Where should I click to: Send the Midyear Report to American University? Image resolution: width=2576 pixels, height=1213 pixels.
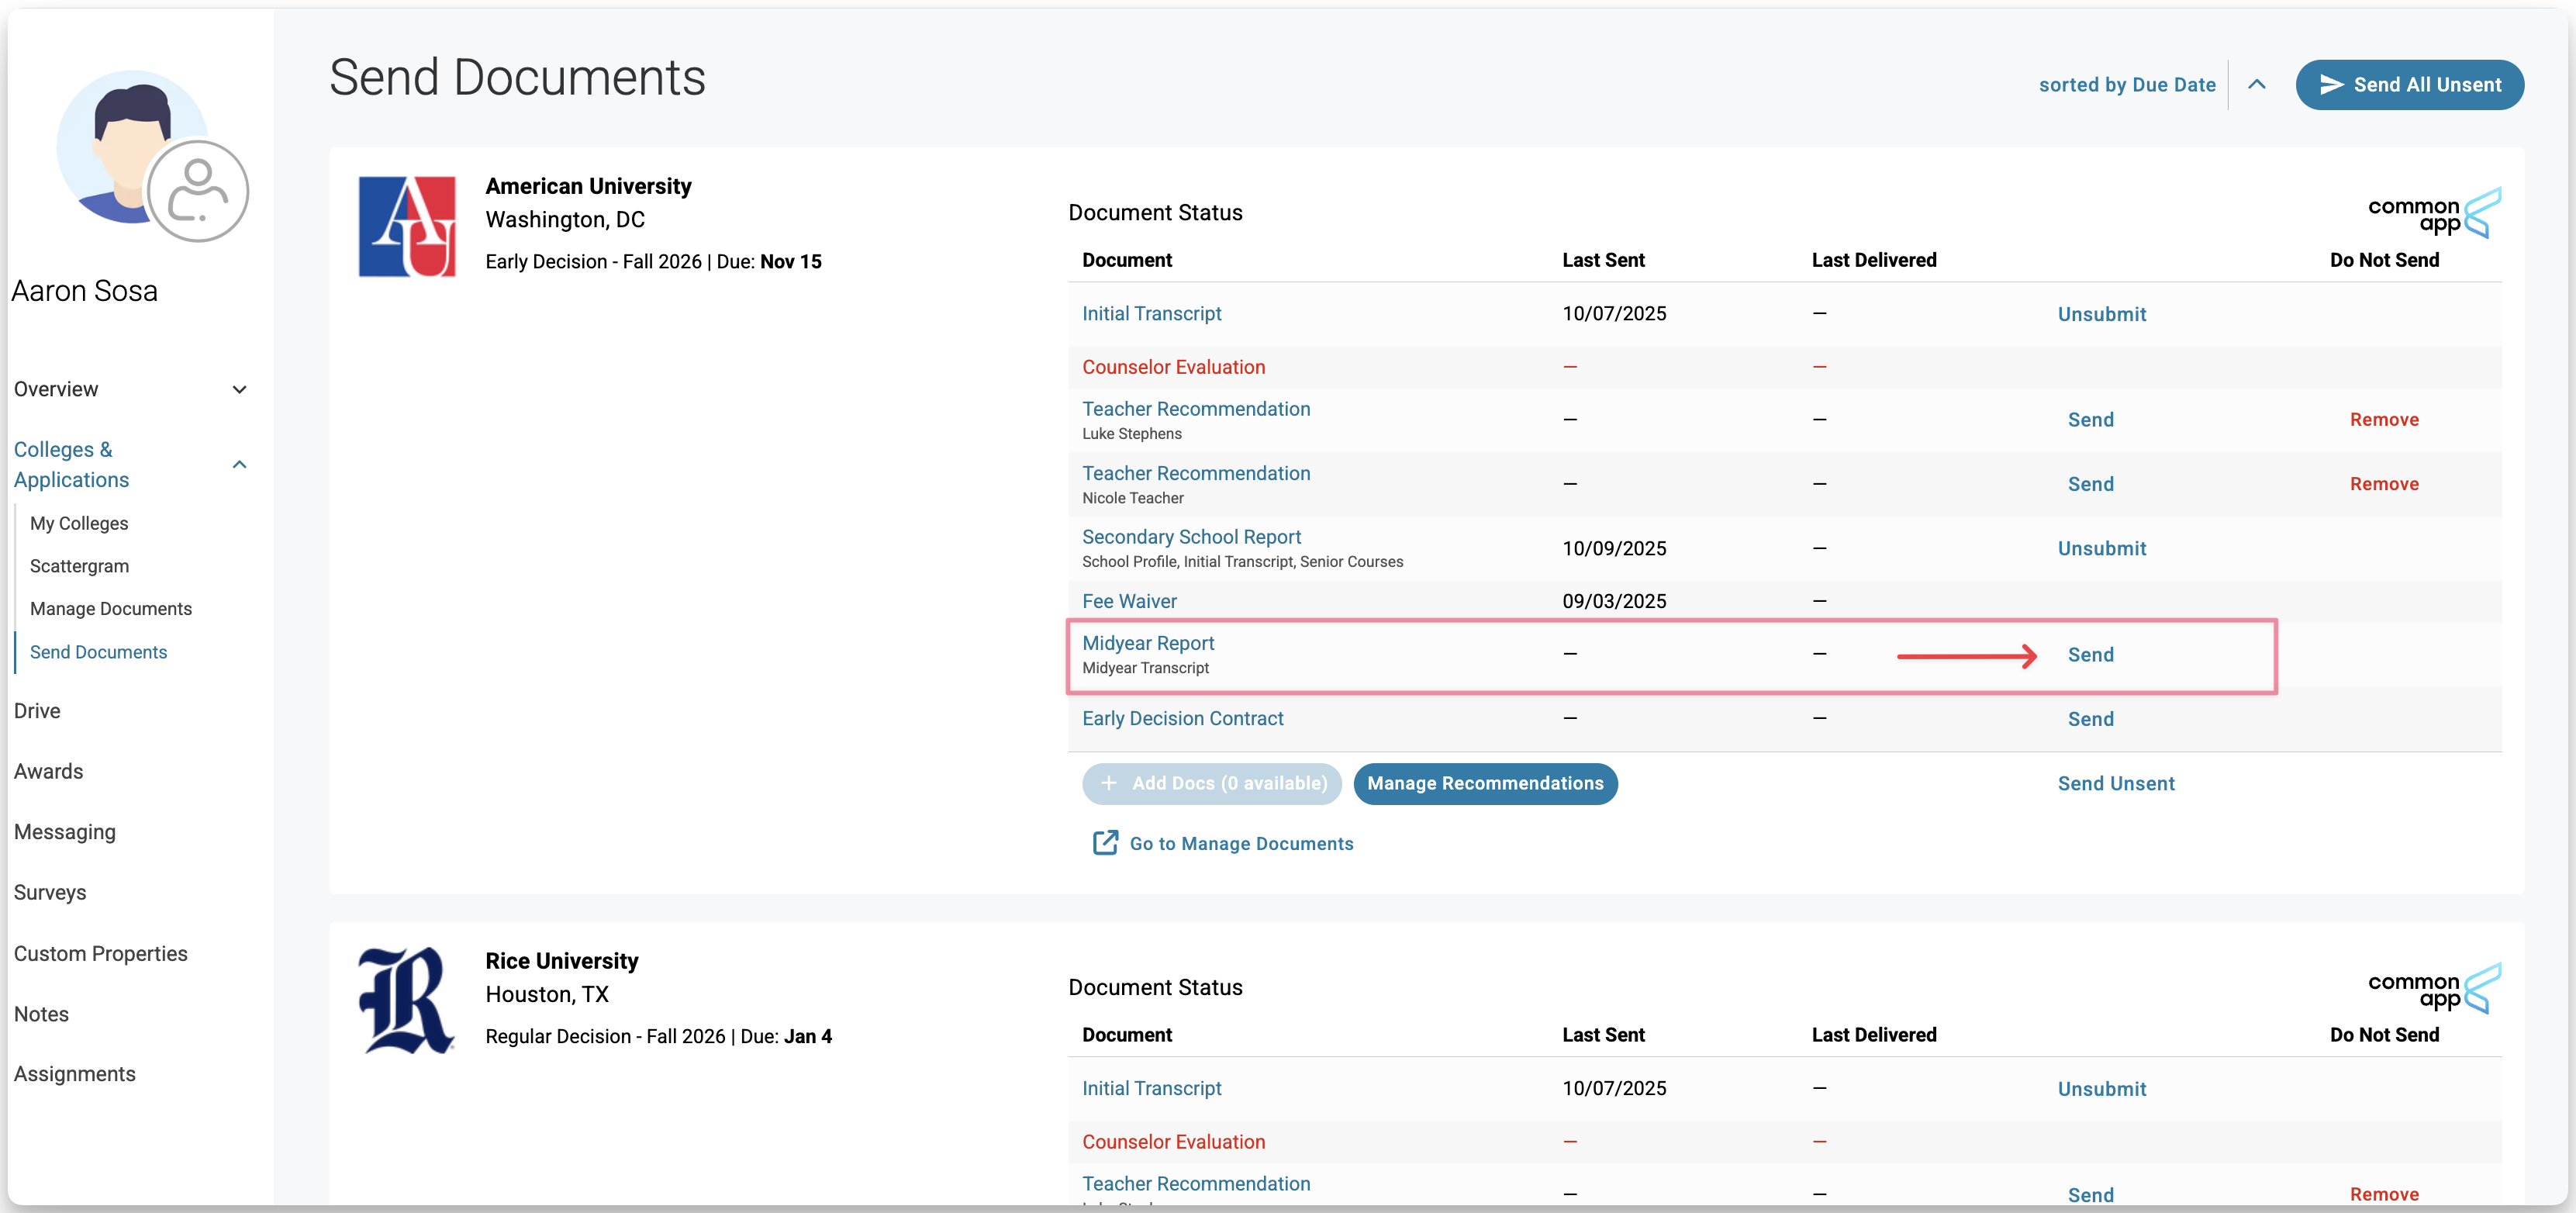(x=2090, y=655)
